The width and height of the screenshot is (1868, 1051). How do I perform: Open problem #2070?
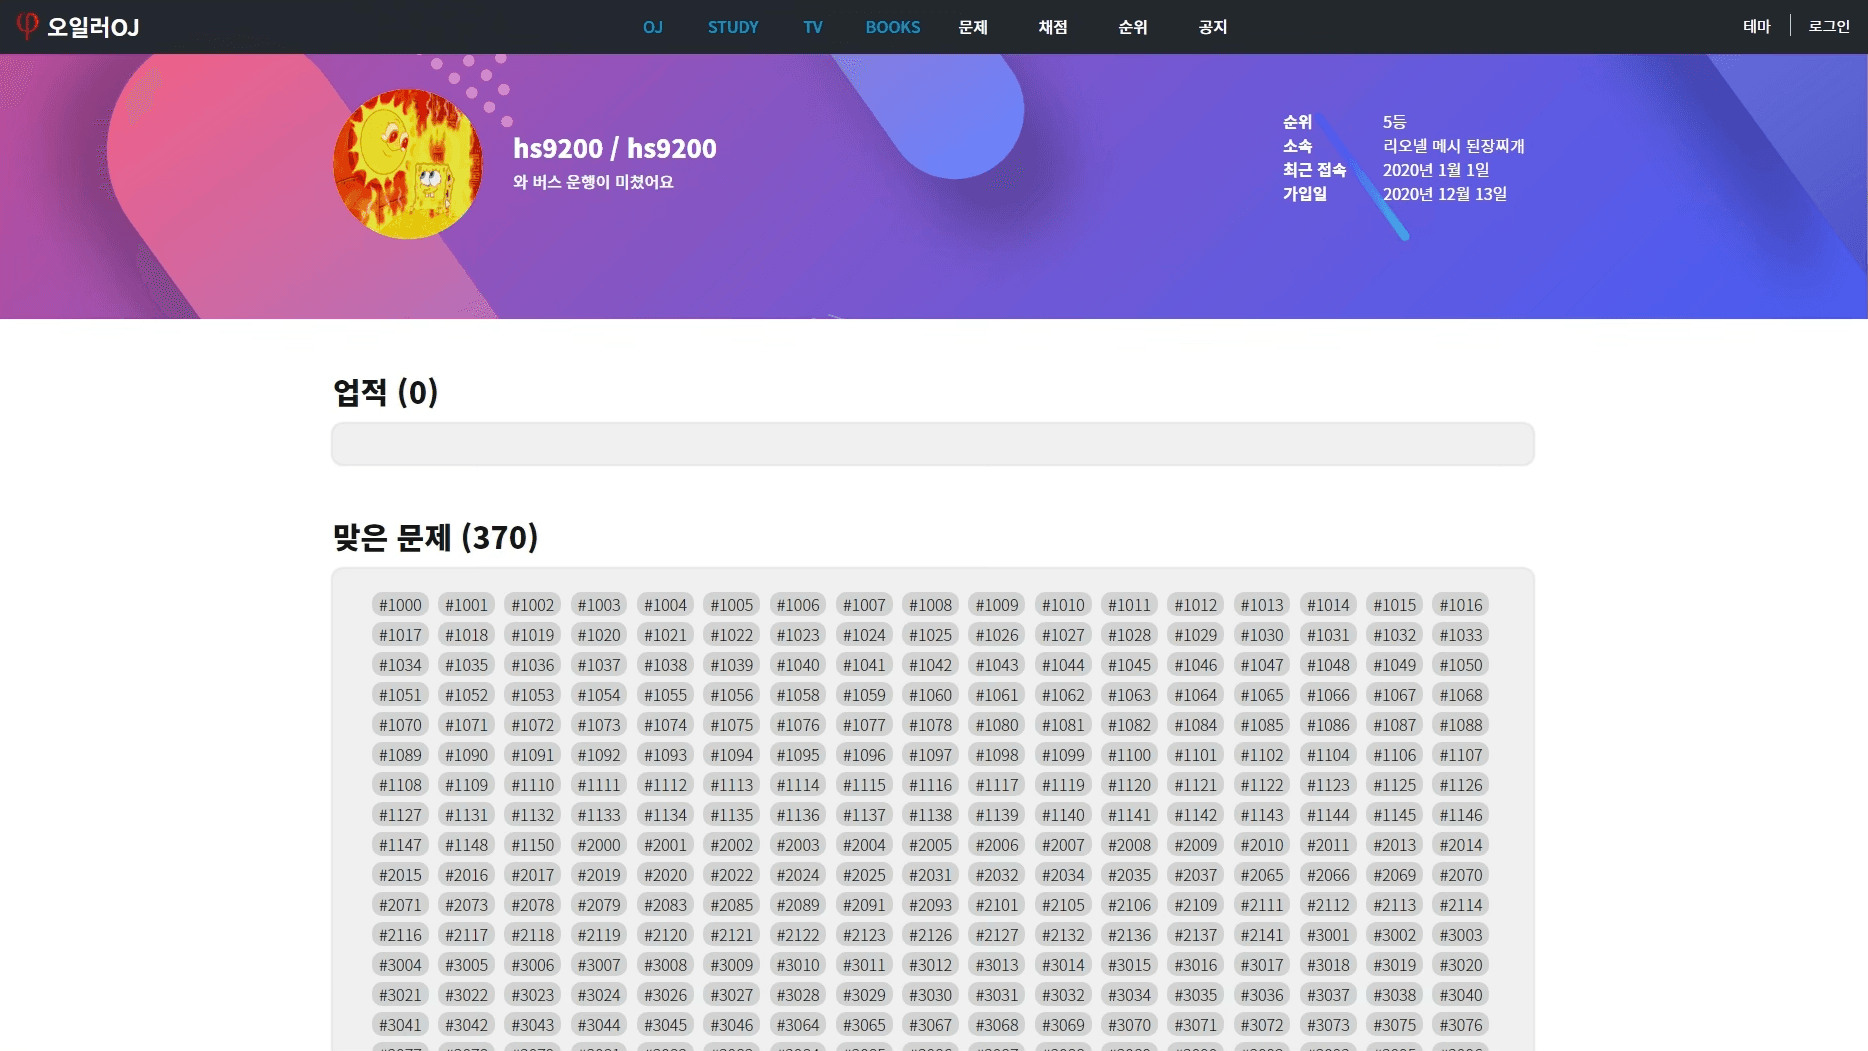coord(1461,875)
